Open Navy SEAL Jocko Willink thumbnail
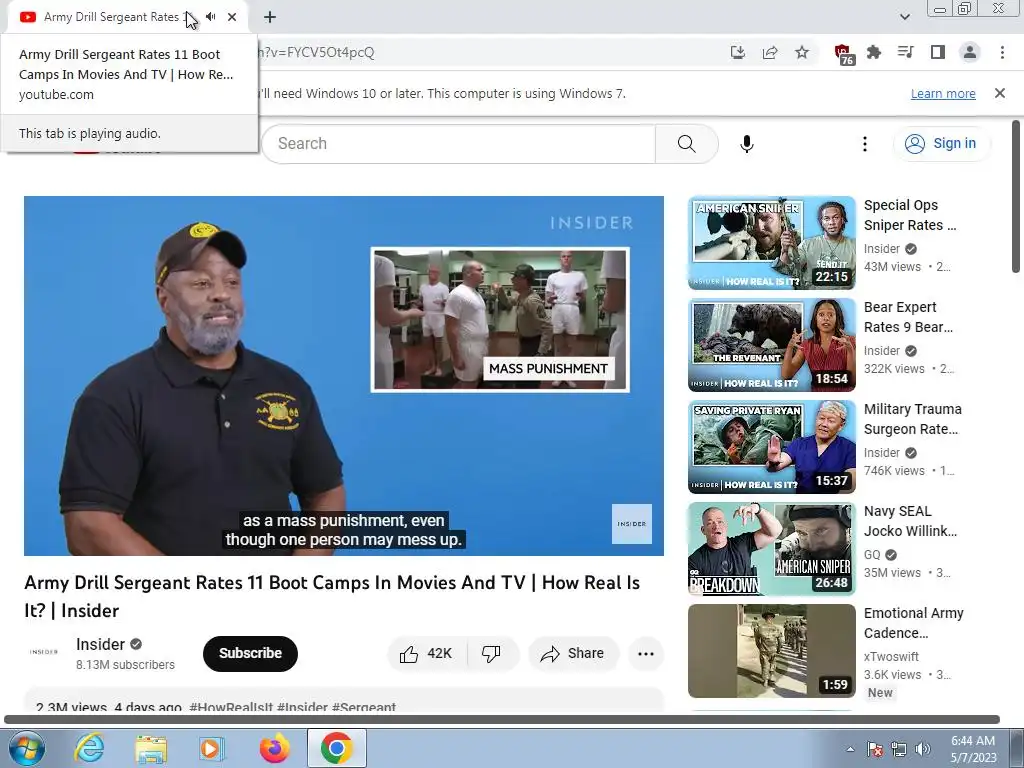 point(771,549)
